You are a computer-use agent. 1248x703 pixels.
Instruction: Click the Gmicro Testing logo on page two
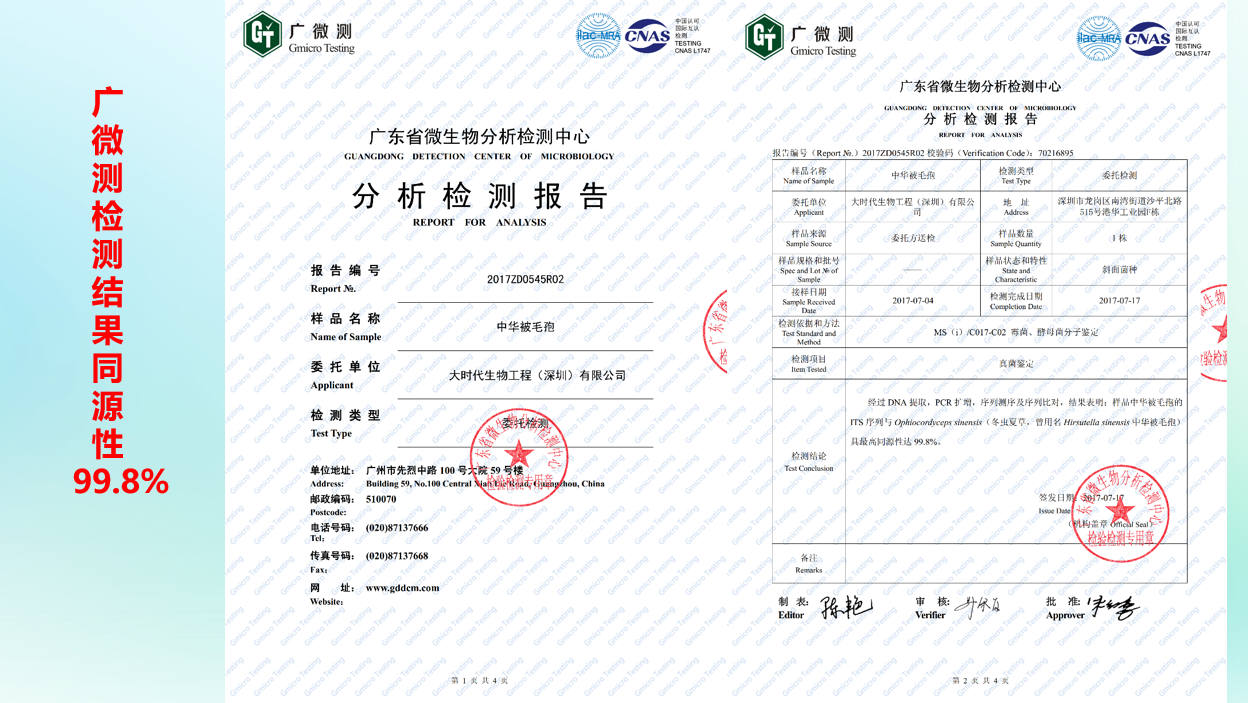[x=801, y=37]
